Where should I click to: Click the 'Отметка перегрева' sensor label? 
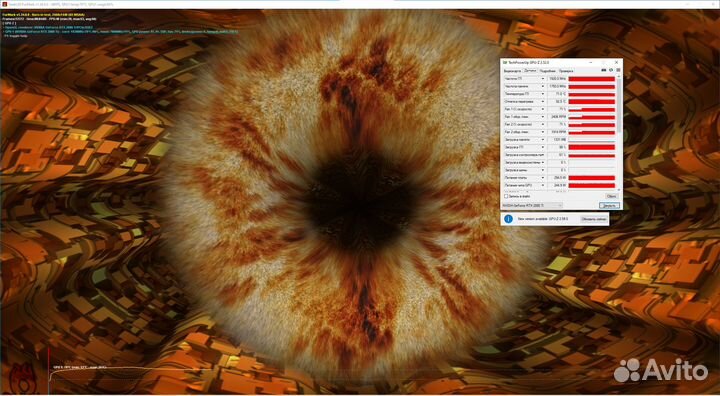click(519, 102)
